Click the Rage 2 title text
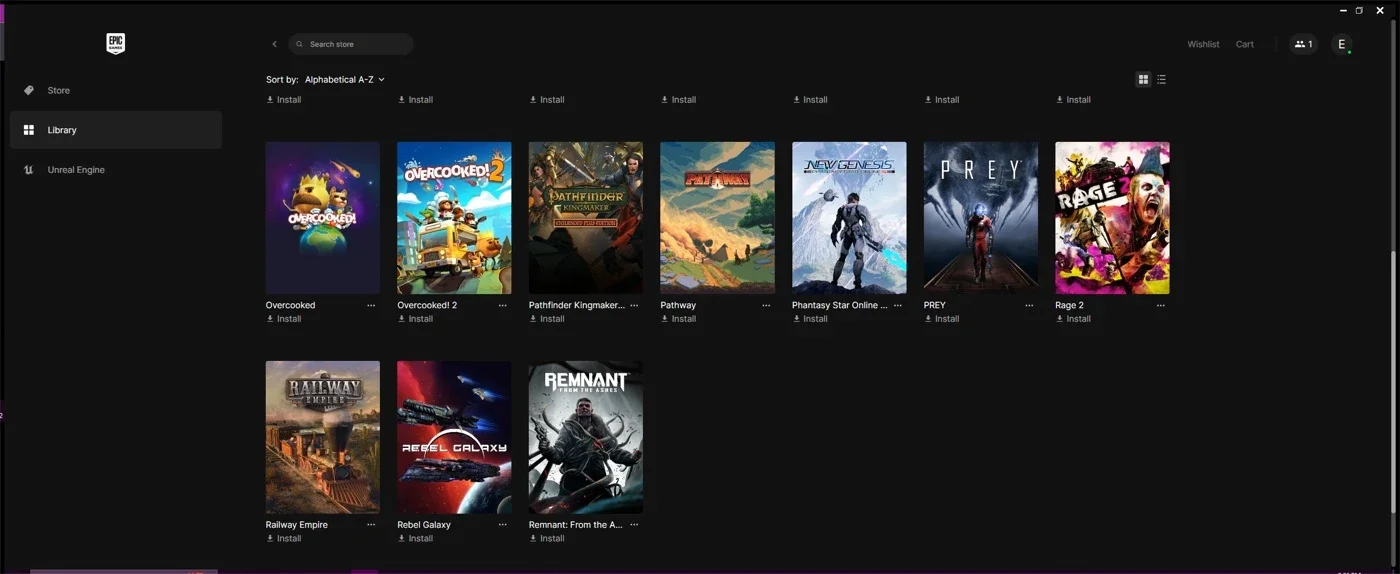The image size is (1400, 574). (x=1069, y=305)
